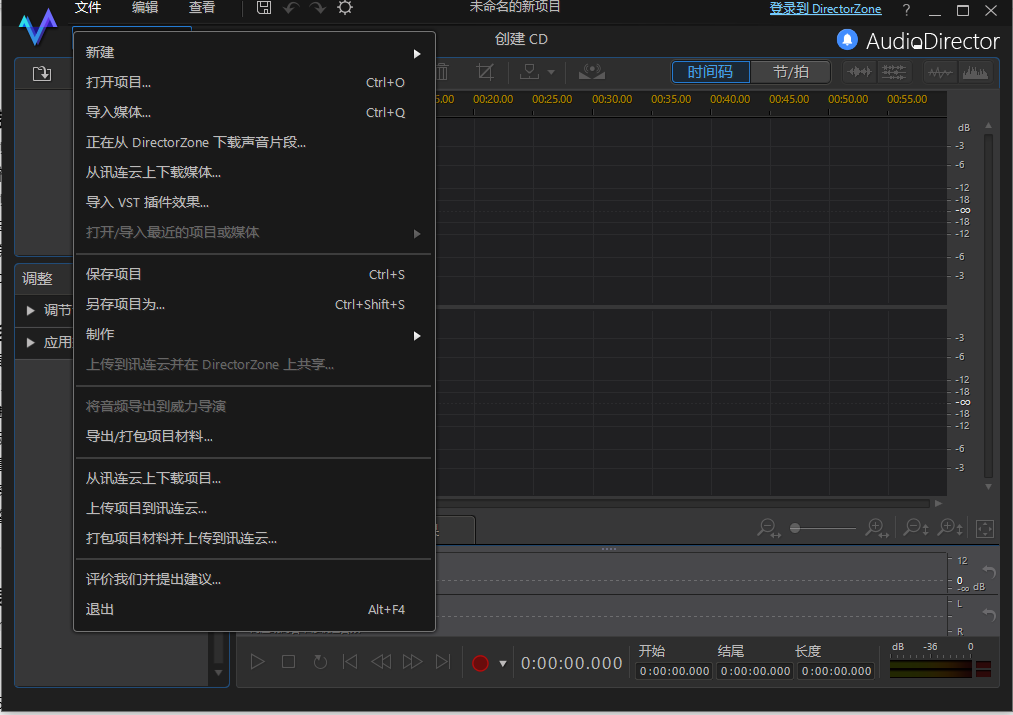Select 上传项目到讯连云...
The height and width of the screenshot is (715, 1013).
tap(255, 508)
